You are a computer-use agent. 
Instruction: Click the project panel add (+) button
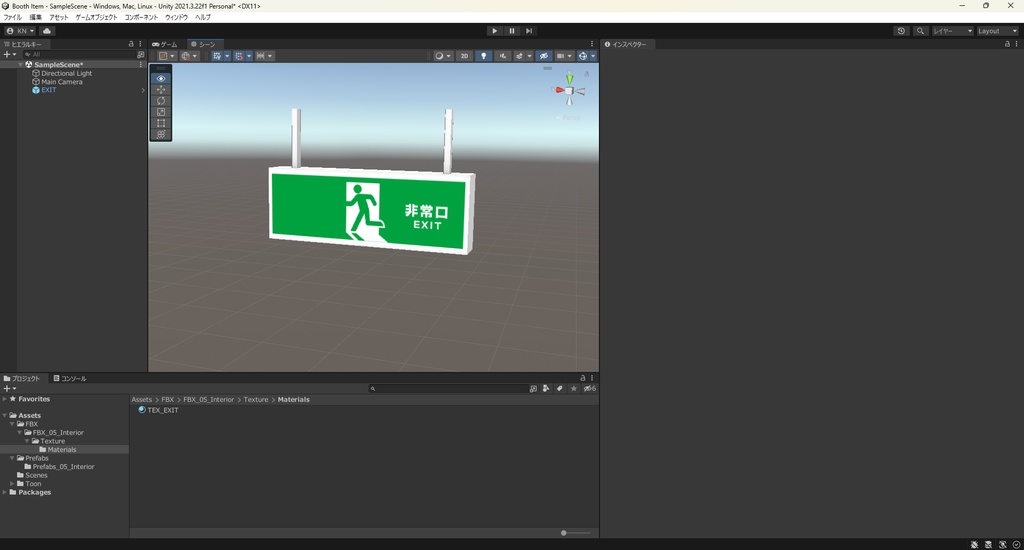click(9, 389)
